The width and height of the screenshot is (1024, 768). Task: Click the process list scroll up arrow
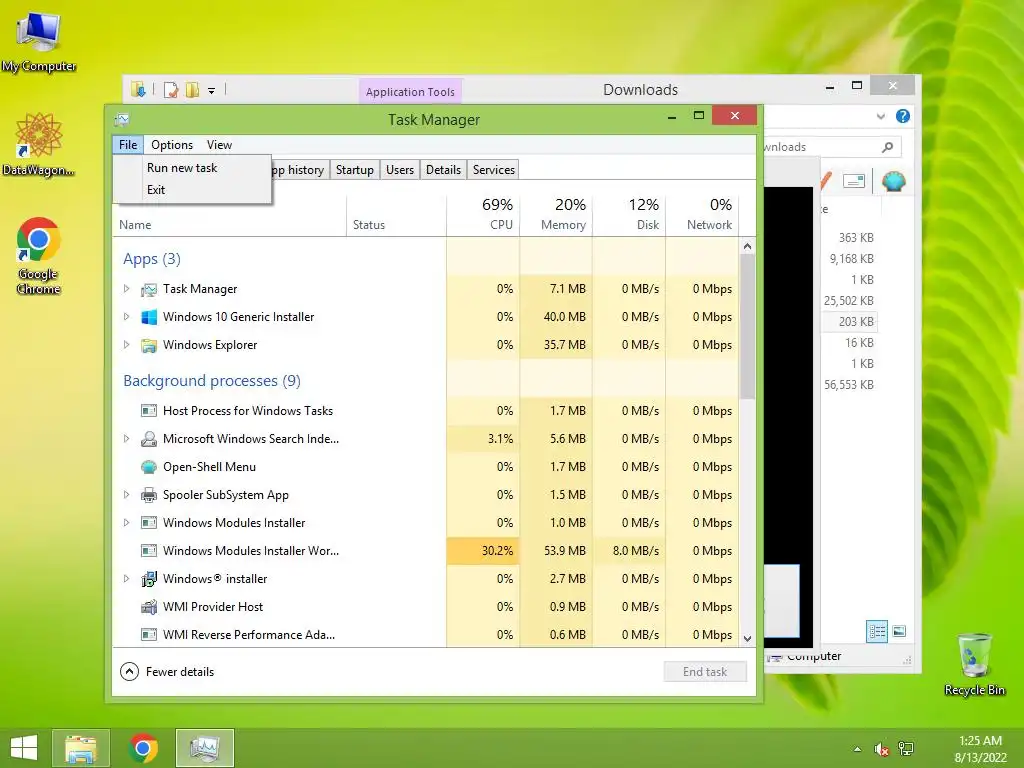pos(748,246)
